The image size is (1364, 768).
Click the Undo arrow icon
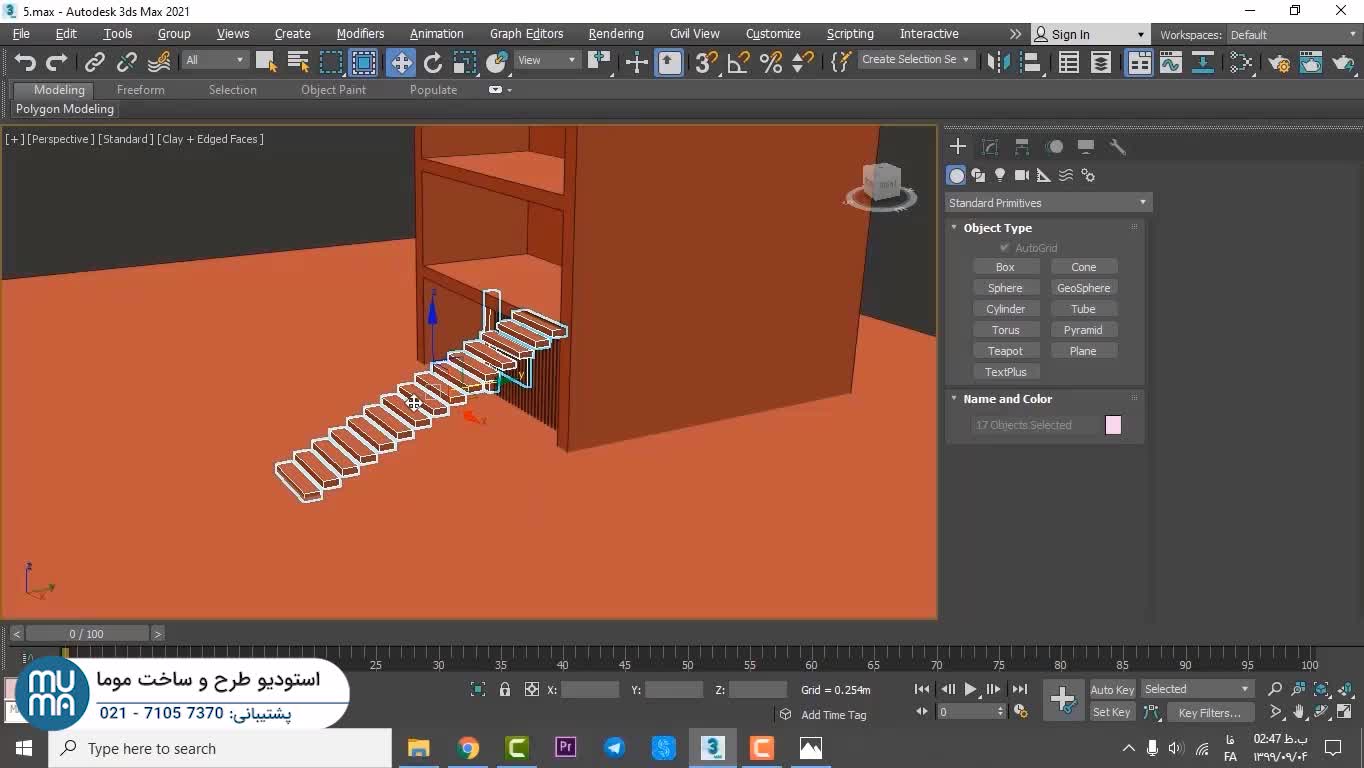tap(24, 63)
